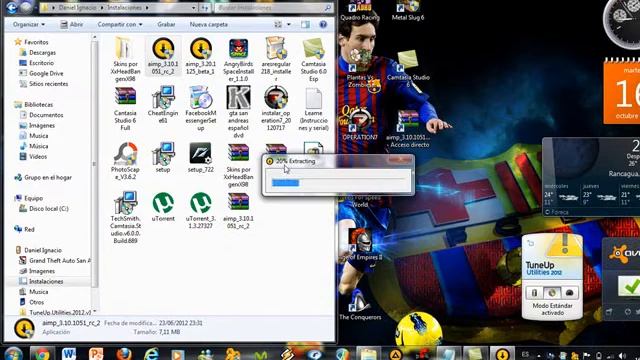
Task: Click the extraction progress bar
Action: (338, 182)
